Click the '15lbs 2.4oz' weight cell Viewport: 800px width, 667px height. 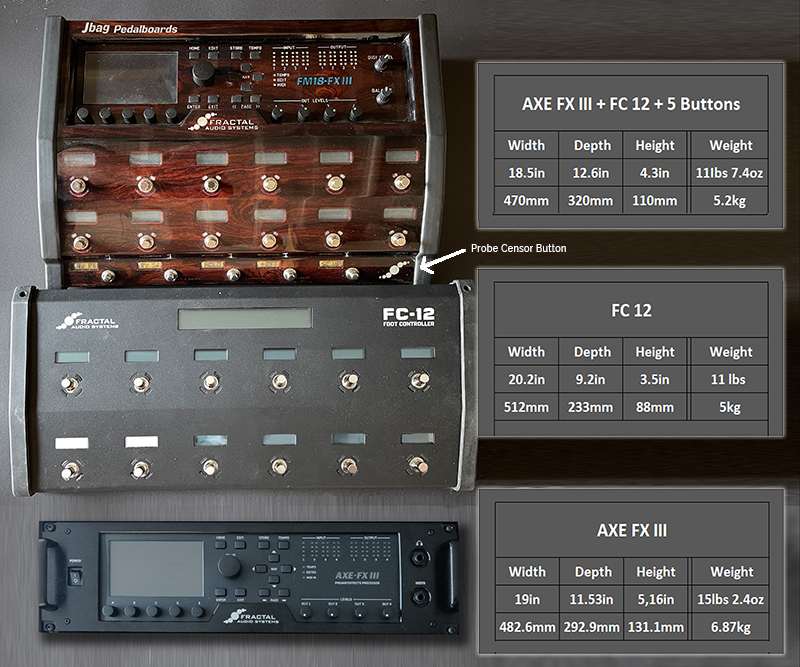pyautogui.click(x=731, y=599)
